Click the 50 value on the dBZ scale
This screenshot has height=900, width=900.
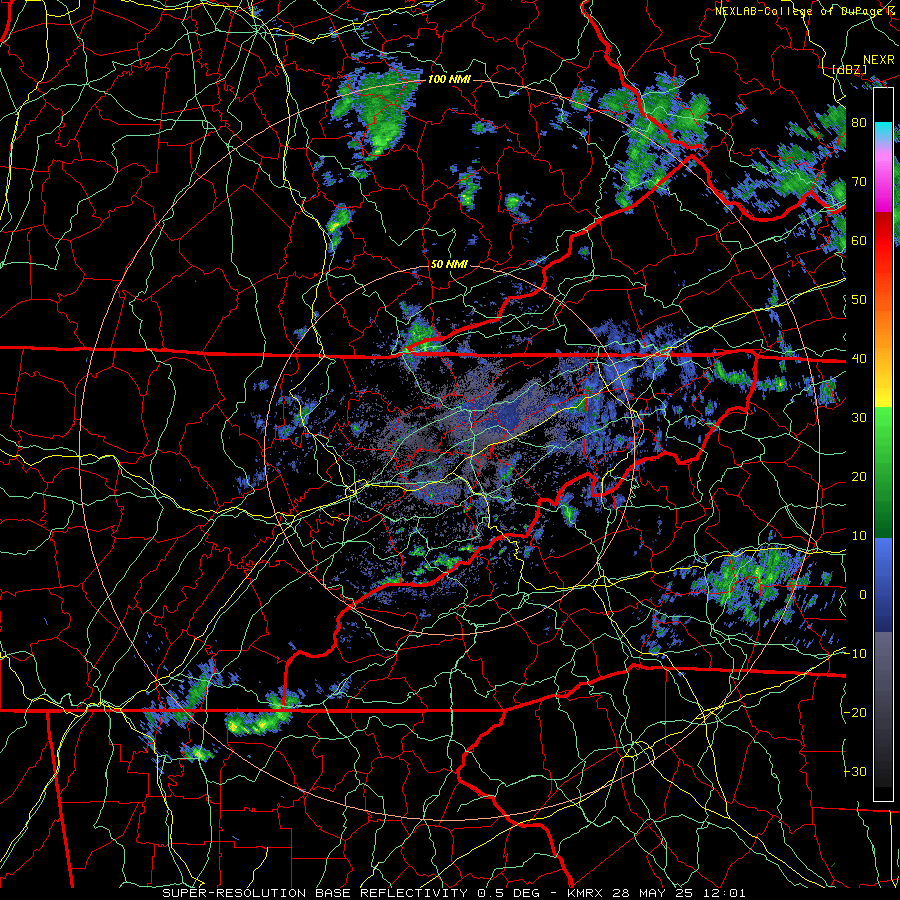coord(859,300)
